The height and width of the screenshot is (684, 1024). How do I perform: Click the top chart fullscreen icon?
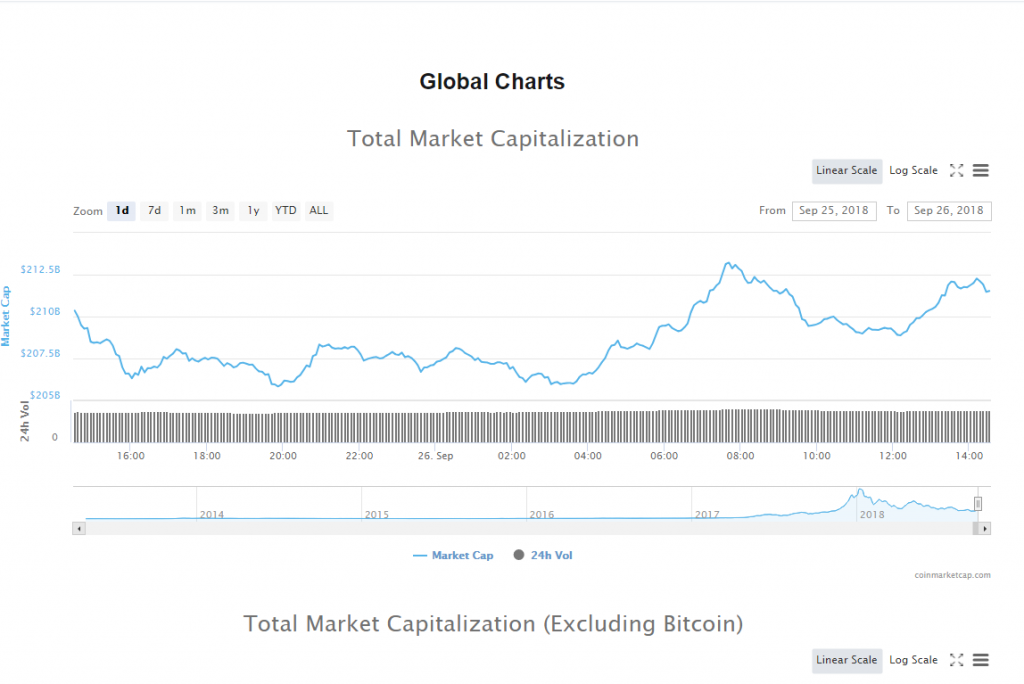coord(956,171)
